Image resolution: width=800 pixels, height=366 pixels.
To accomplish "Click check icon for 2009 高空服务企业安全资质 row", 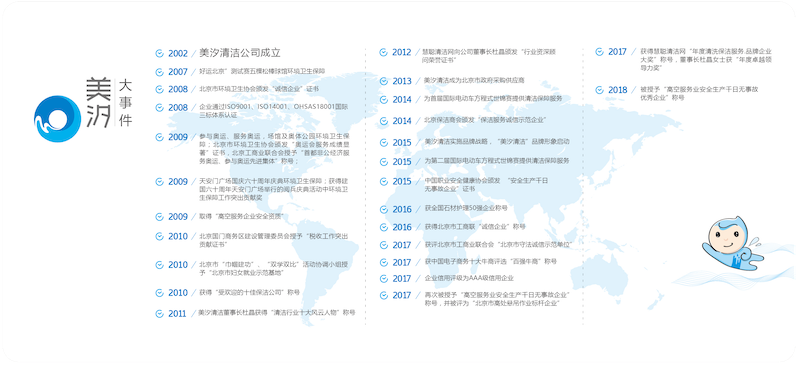I will click(x=159, y=216).
